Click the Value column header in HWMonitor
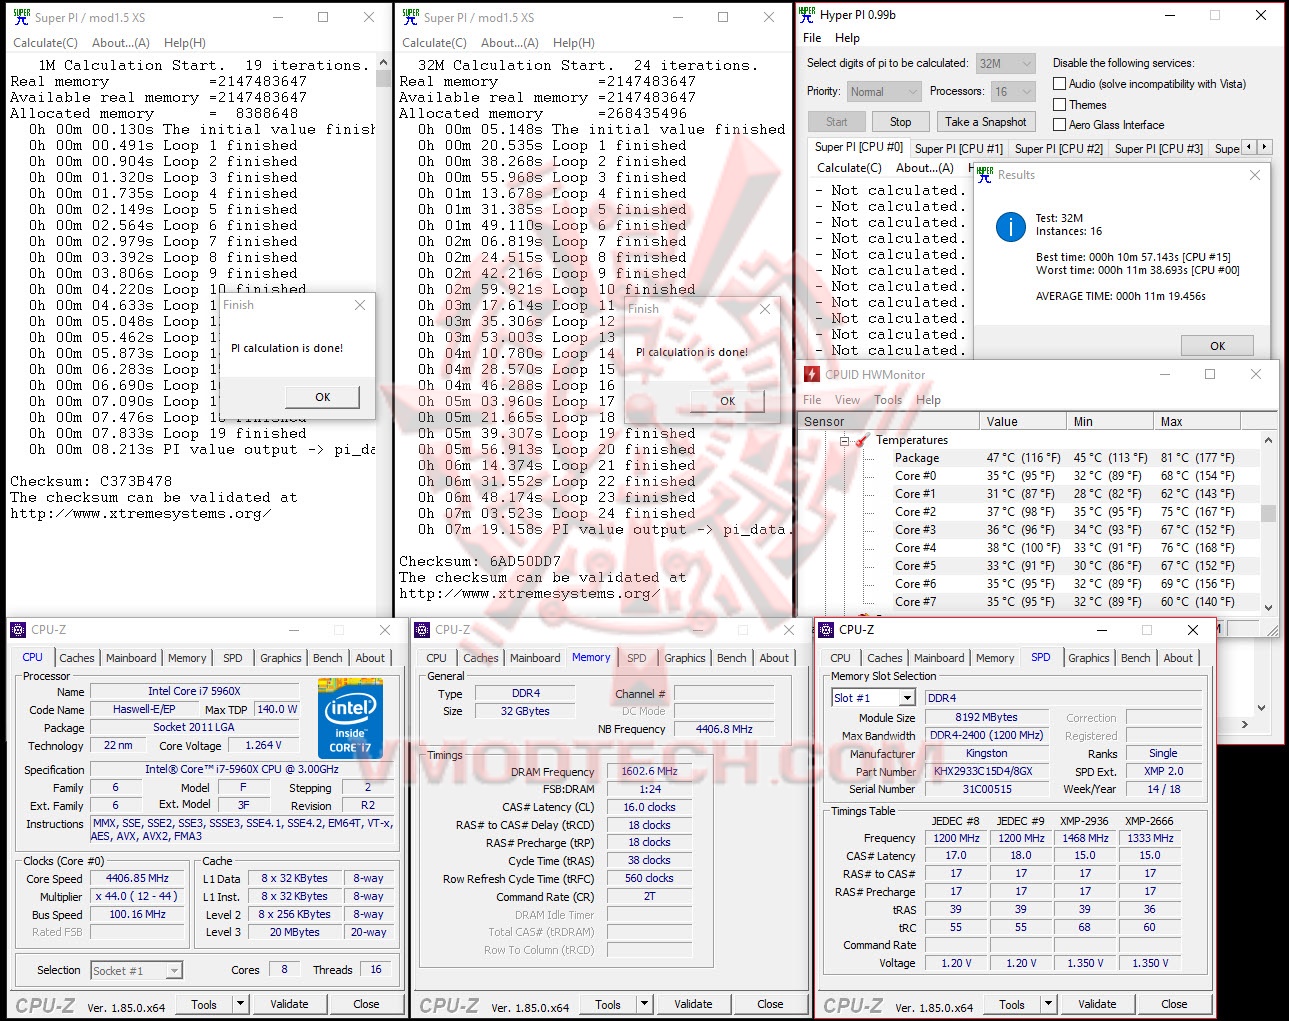This screenshot has height=1021, width=1289. pos(1023,421)
